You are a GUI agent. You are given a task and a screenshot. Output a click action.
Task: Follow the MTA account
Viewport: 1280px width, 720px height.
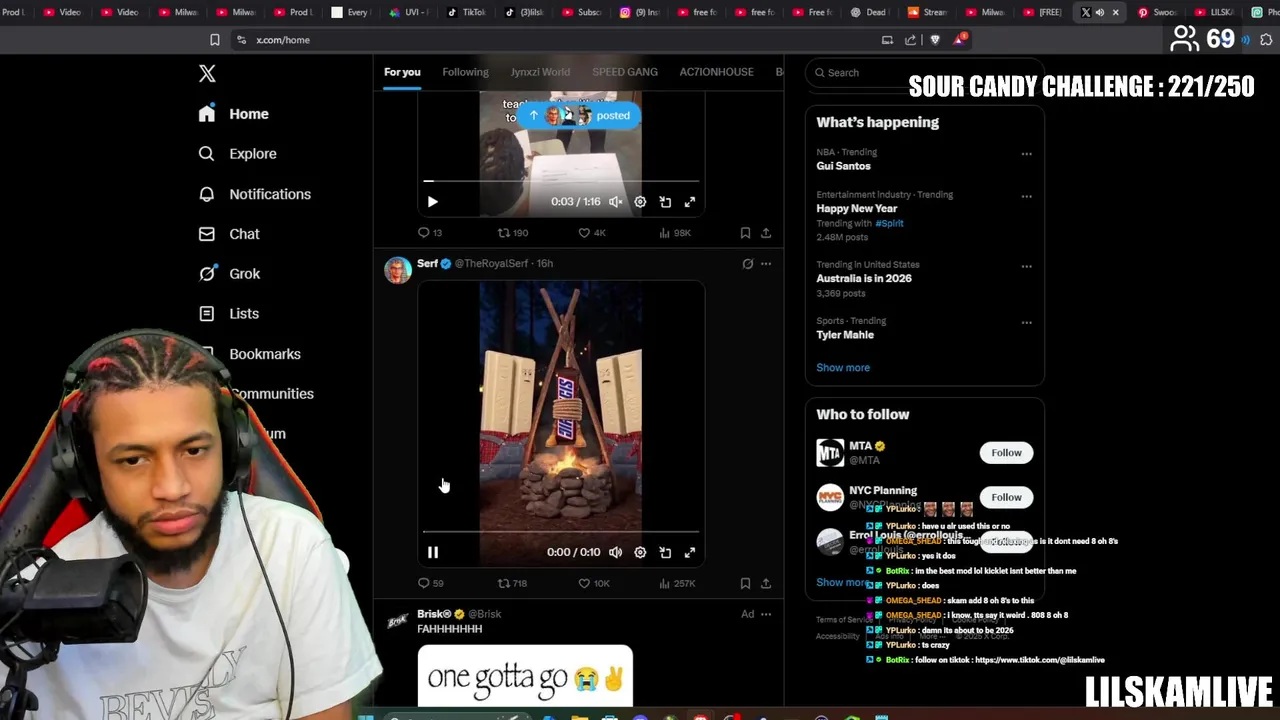point(1006,453)
